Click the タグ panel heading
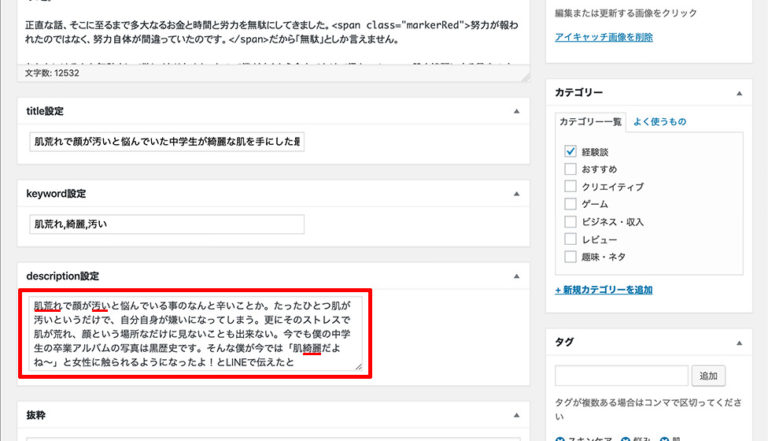Image resolution: width=768 pixels, height=441 pixels. (564, 342)
